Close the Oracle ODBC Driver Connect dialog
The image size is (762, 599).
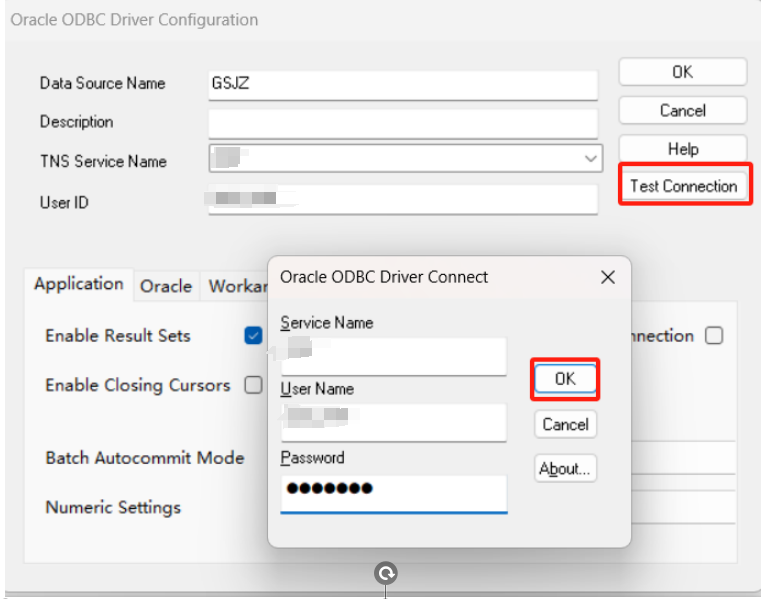pos(607,277)
